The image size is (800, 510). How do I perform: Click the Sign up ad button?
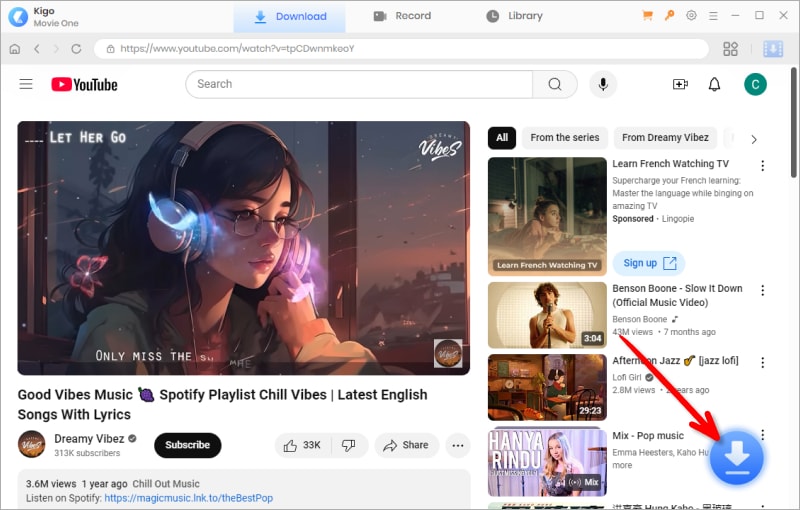coord(649,263)
